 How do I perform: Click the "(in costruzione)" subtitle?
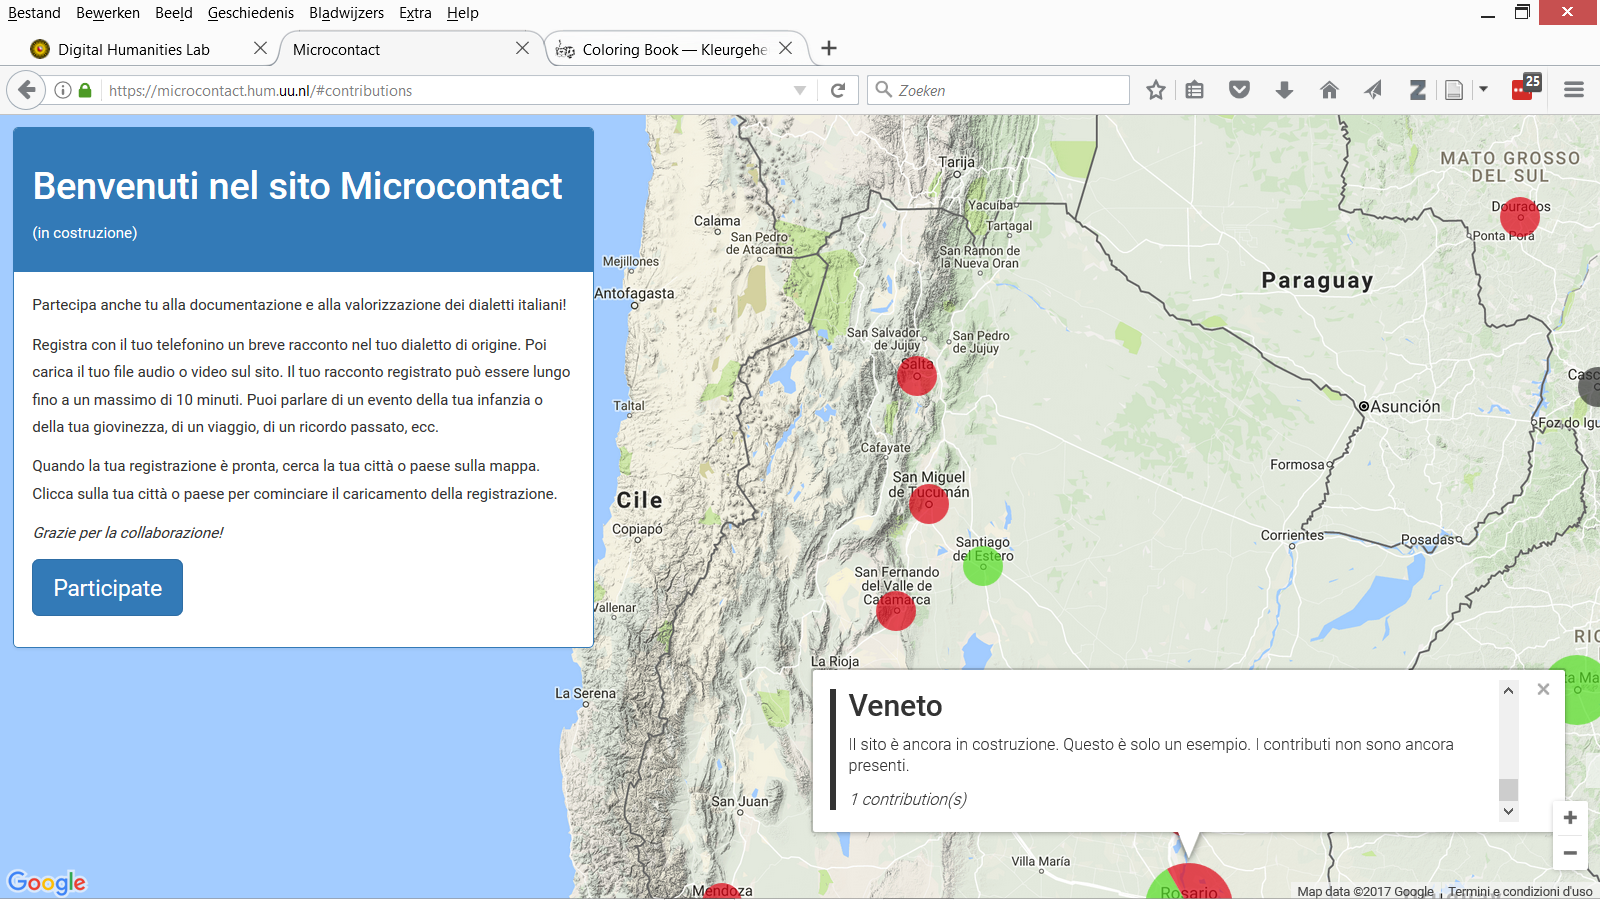click(x=85, y=233)
